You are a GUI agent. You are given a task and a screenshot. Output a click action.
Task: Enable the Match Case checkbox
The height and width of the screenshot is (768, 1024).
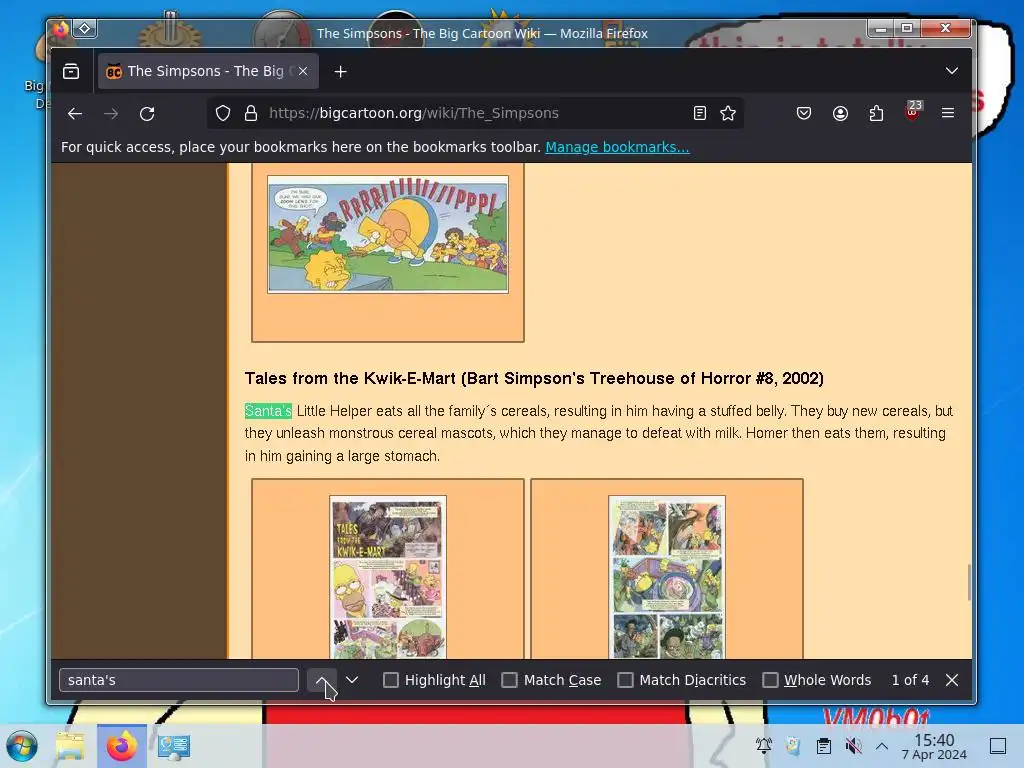pos(509,680)
